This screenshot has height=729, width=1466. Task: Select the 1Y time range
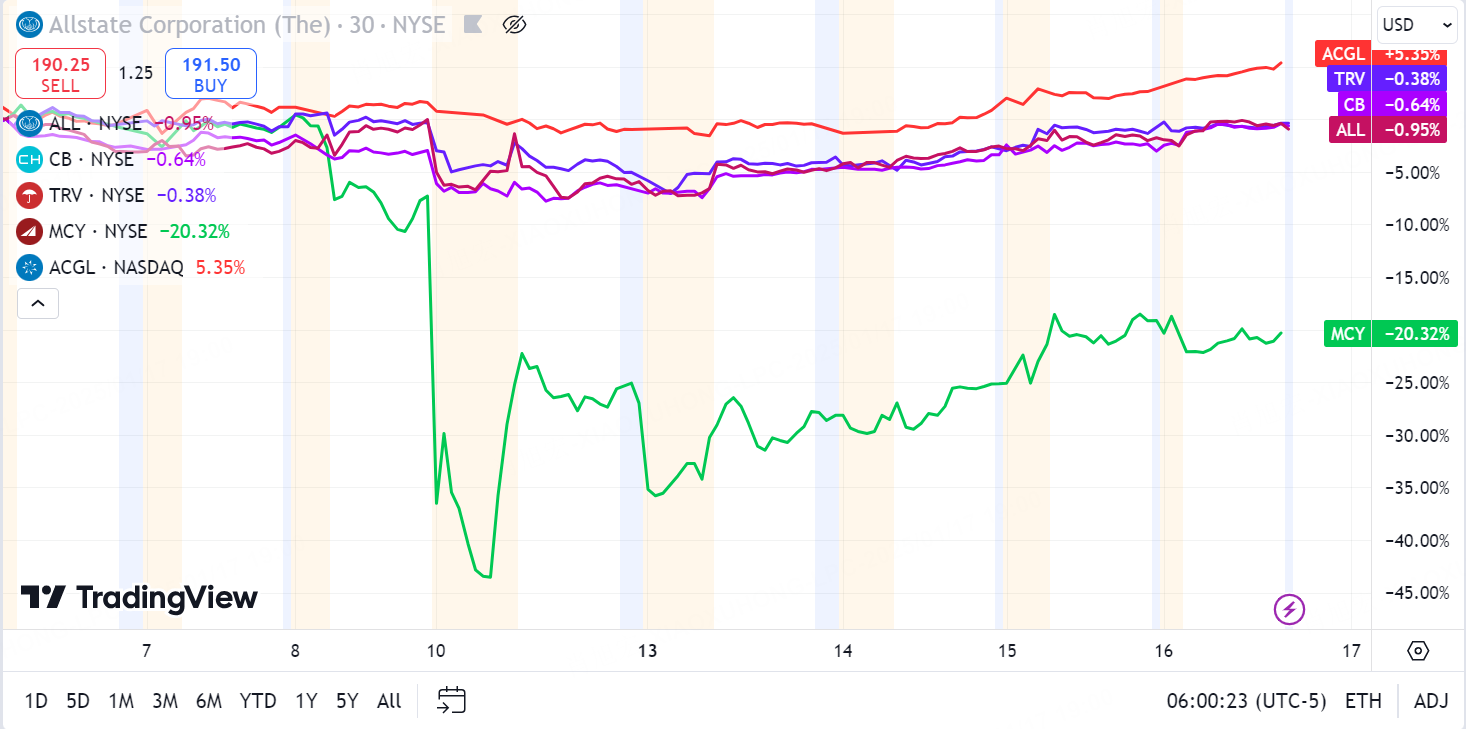click(x=306, y=701)
